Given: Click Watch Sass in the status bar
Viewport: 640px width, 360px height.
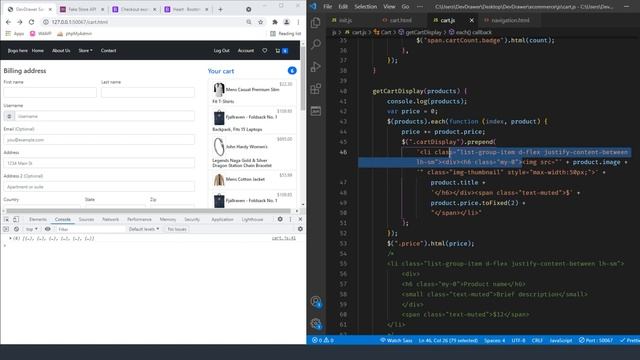Looking at the screenshot, I should [x=396, y=340].
